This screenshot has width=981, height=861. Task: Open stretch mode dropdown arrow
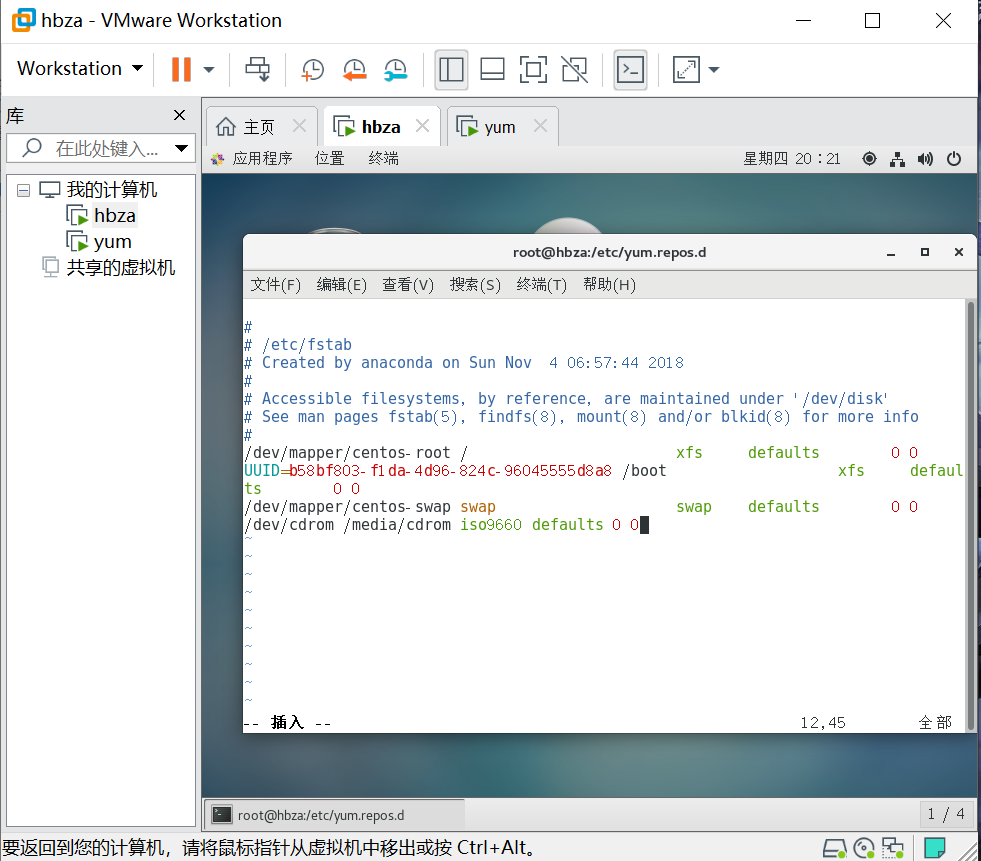714,69
